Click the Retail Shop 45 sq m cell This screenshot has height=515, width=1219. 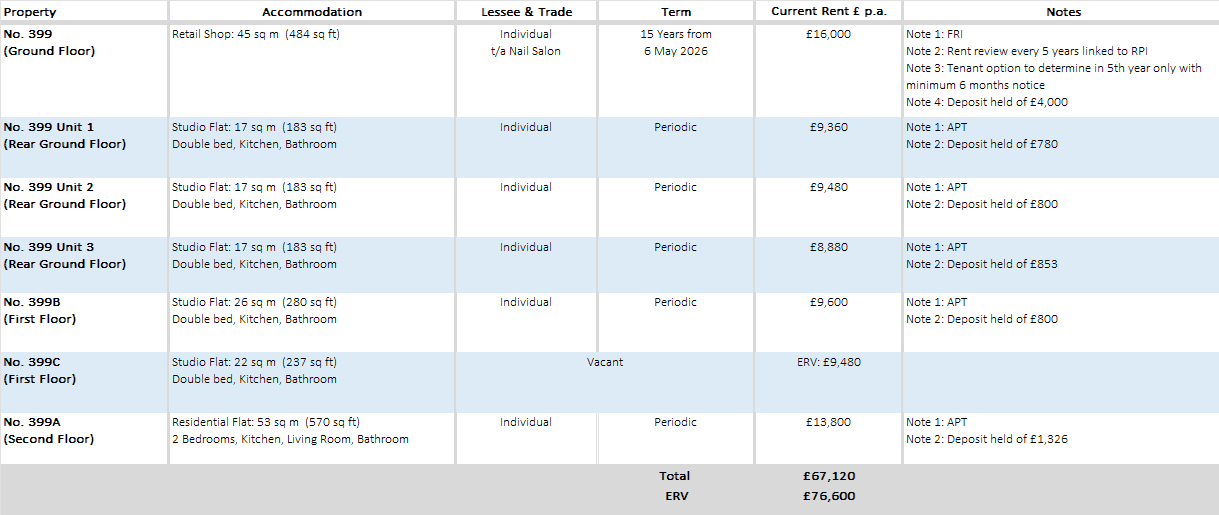coord(312,70)
